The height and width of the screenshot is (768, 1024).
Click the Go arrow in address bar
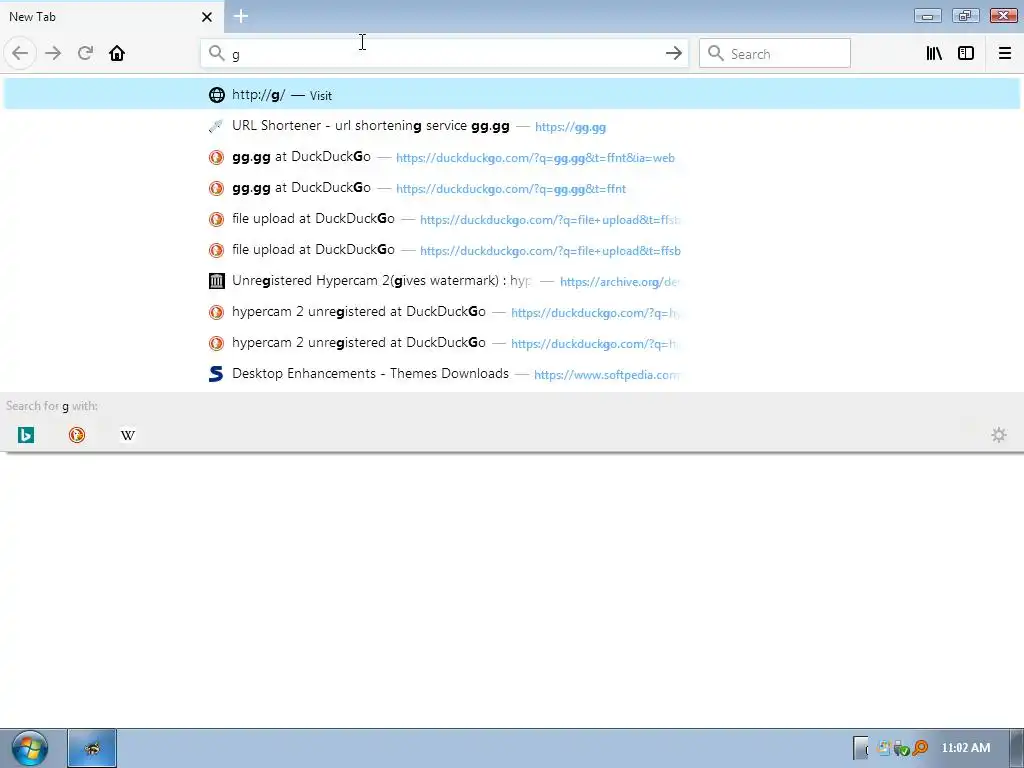click(x=673, y=53)
